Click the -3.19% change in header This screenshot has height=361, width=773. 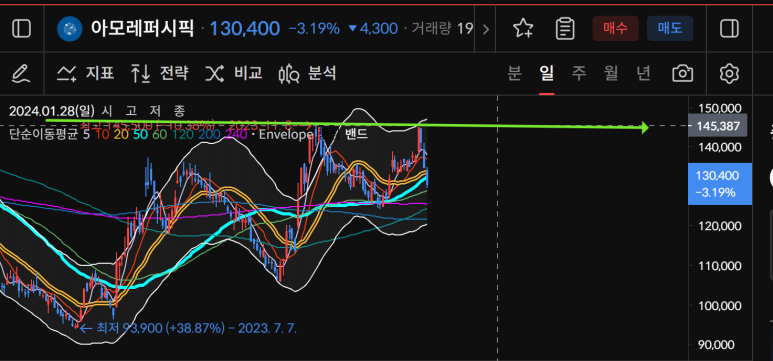pyautogui.click(x=314, y=29)
